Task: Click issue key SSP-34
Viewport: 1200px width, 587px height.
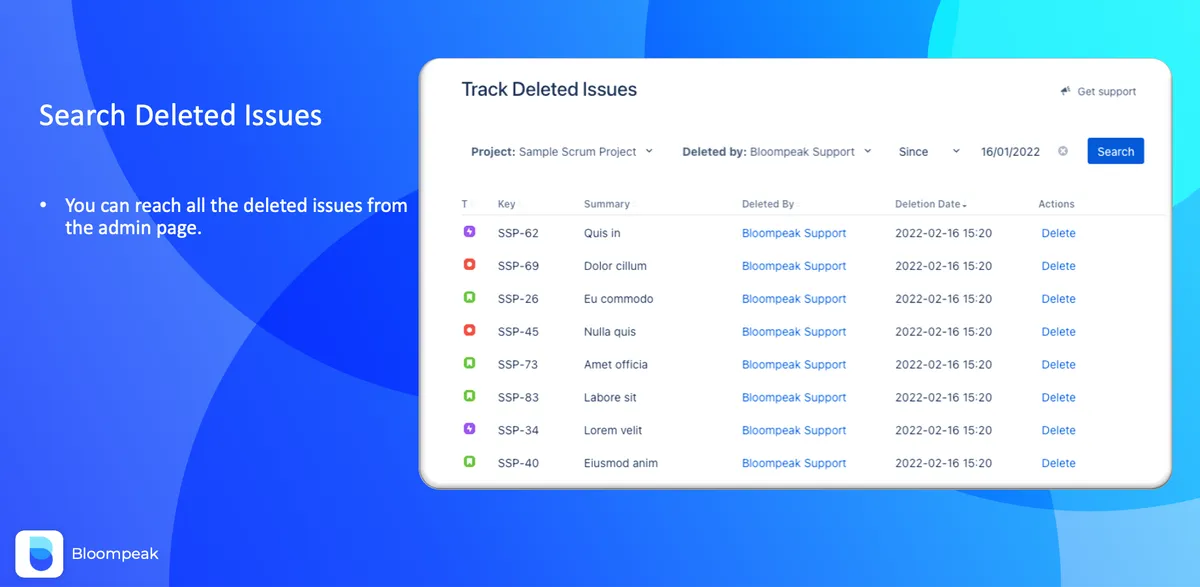Action: 518,430
